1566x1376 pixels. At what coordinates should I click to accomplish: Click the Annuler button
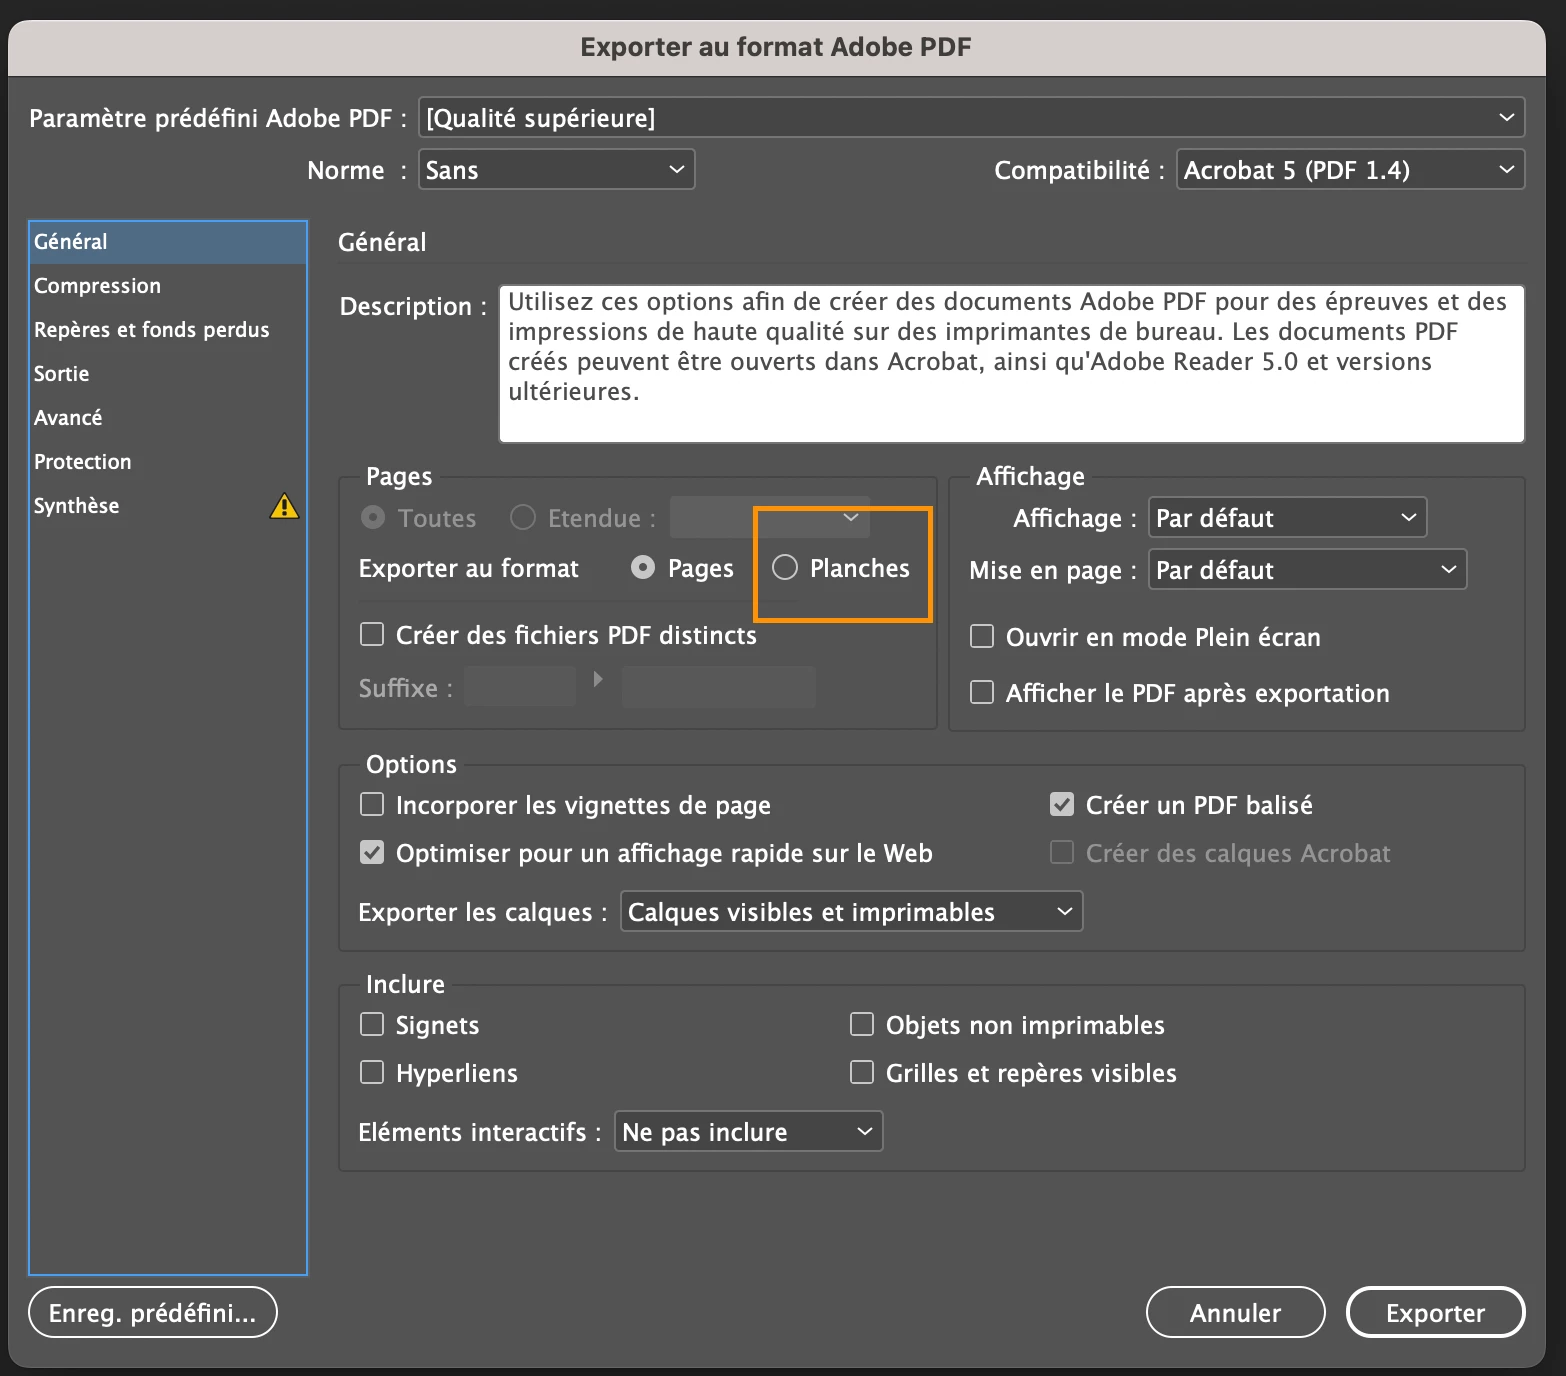tap(1235, 1313)
